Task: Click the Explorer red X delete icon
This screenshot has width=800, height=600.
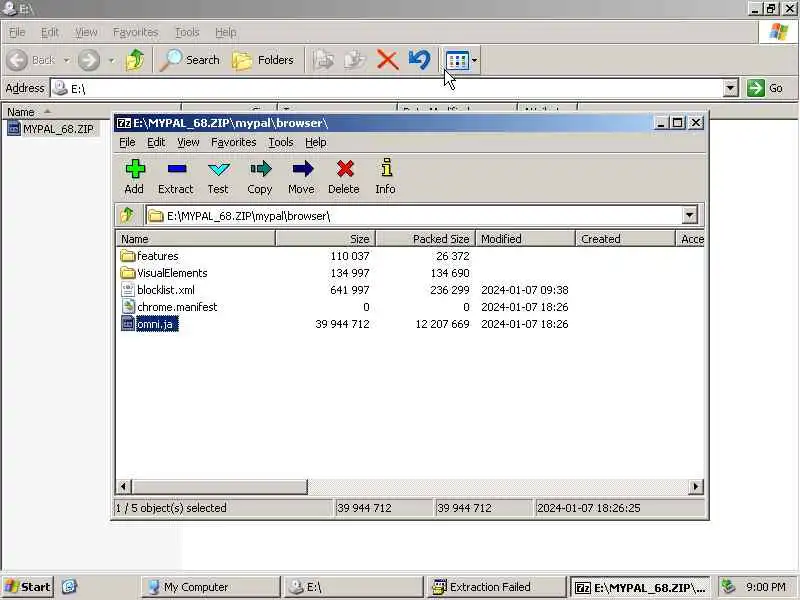Action: tap(388, 60)
